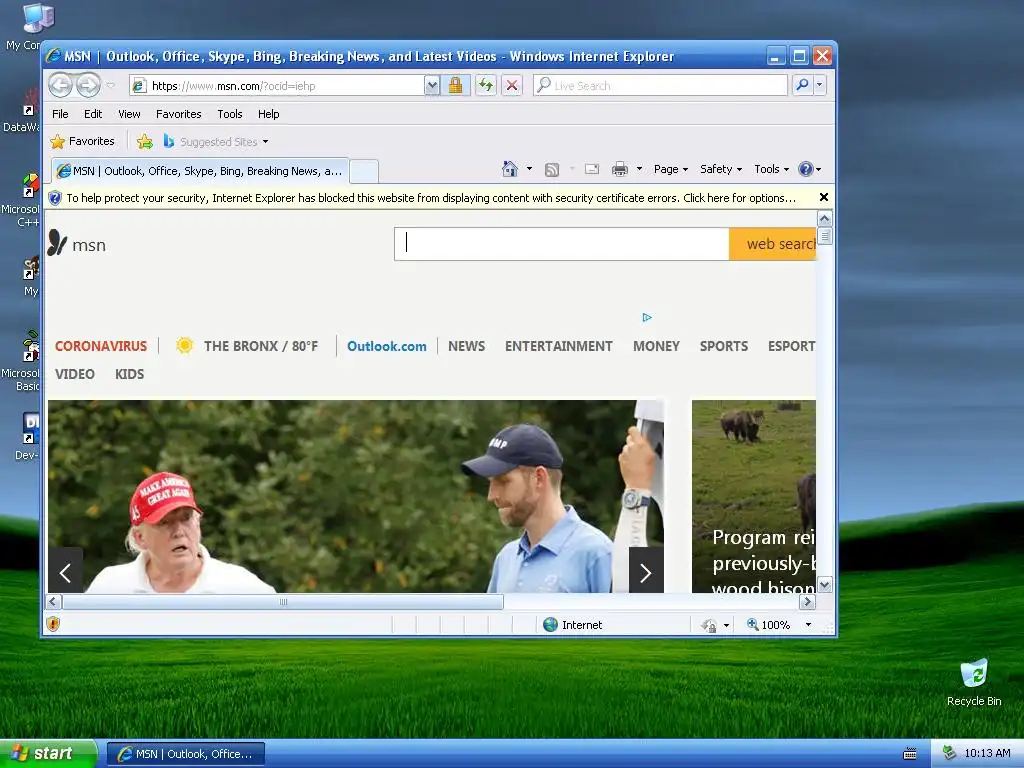Show previous slide with left chevron
Viewport: 1024px width, 768px height.
65,573
